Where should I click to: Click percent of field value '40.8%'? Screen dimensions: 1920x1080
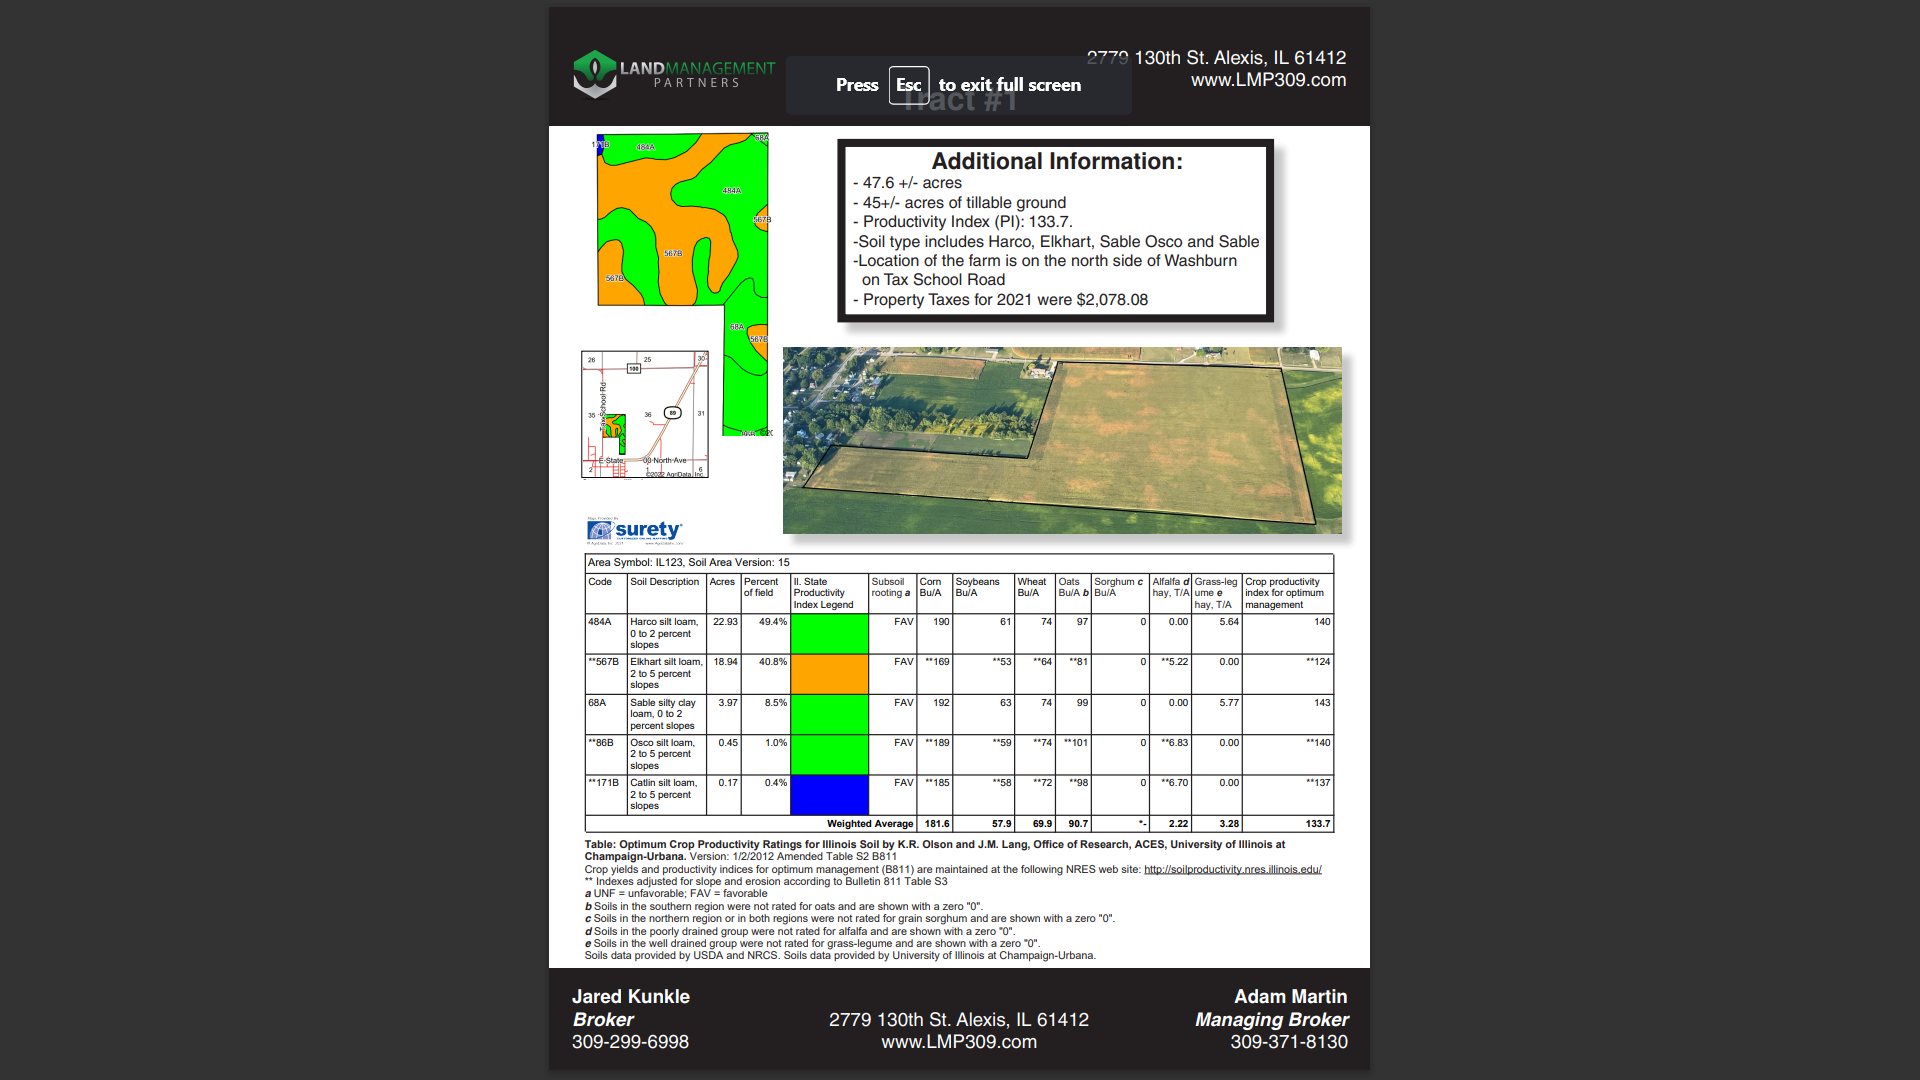773,662
